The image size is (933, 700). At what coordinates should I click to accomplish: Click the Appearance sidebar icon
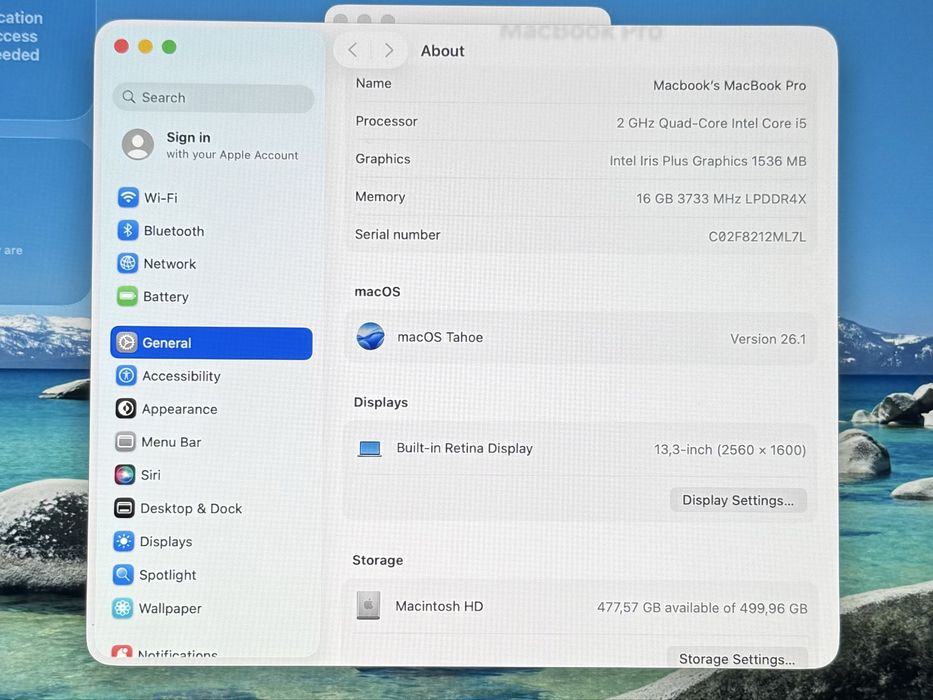click(126, 408)
